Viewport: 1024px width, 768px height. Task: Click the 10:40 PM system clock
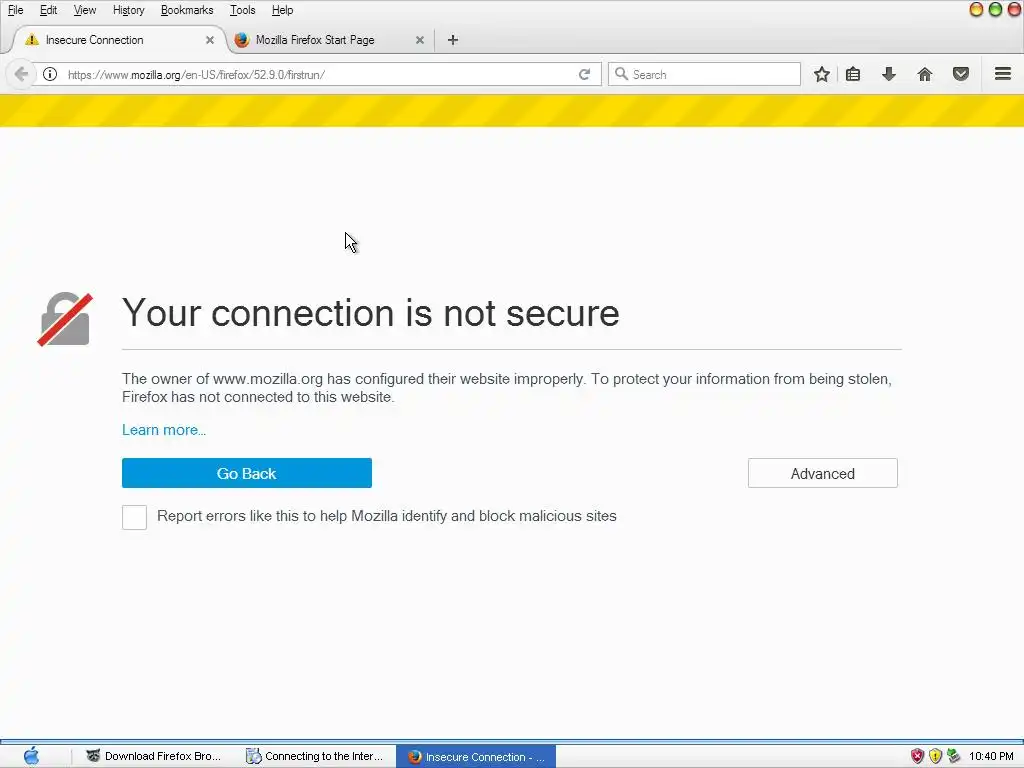pyautogui.click(x=991, y=756)
